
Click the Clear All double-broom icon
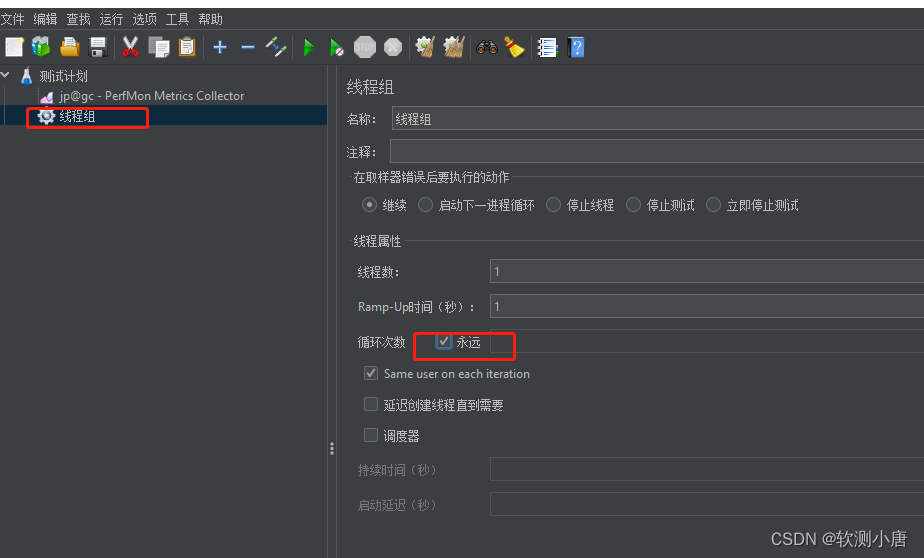[x=454, y=47]
